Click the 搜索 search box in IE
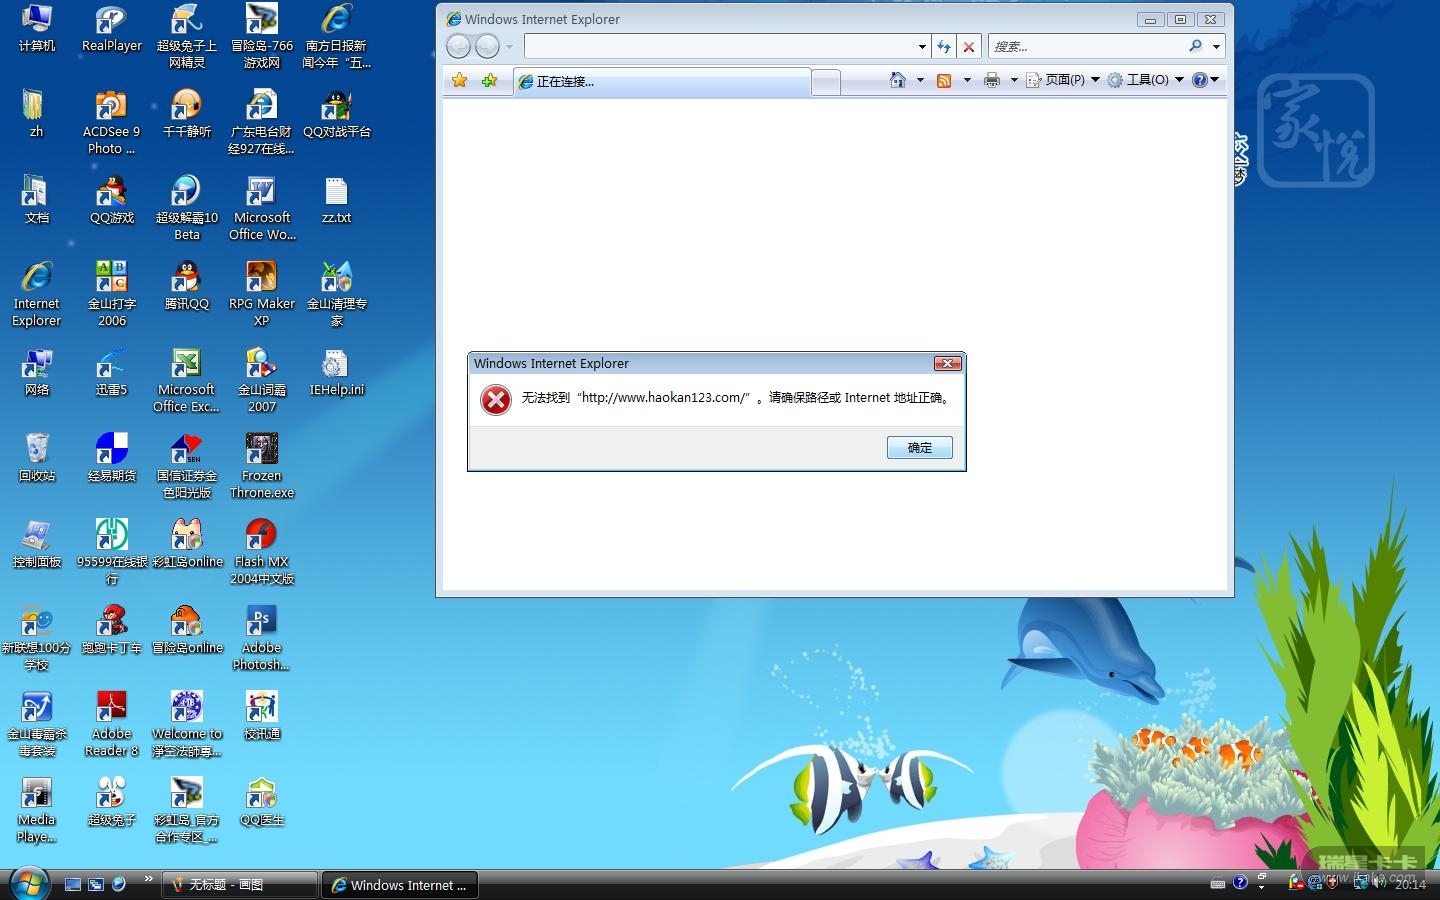 (x=1086, y=46)
